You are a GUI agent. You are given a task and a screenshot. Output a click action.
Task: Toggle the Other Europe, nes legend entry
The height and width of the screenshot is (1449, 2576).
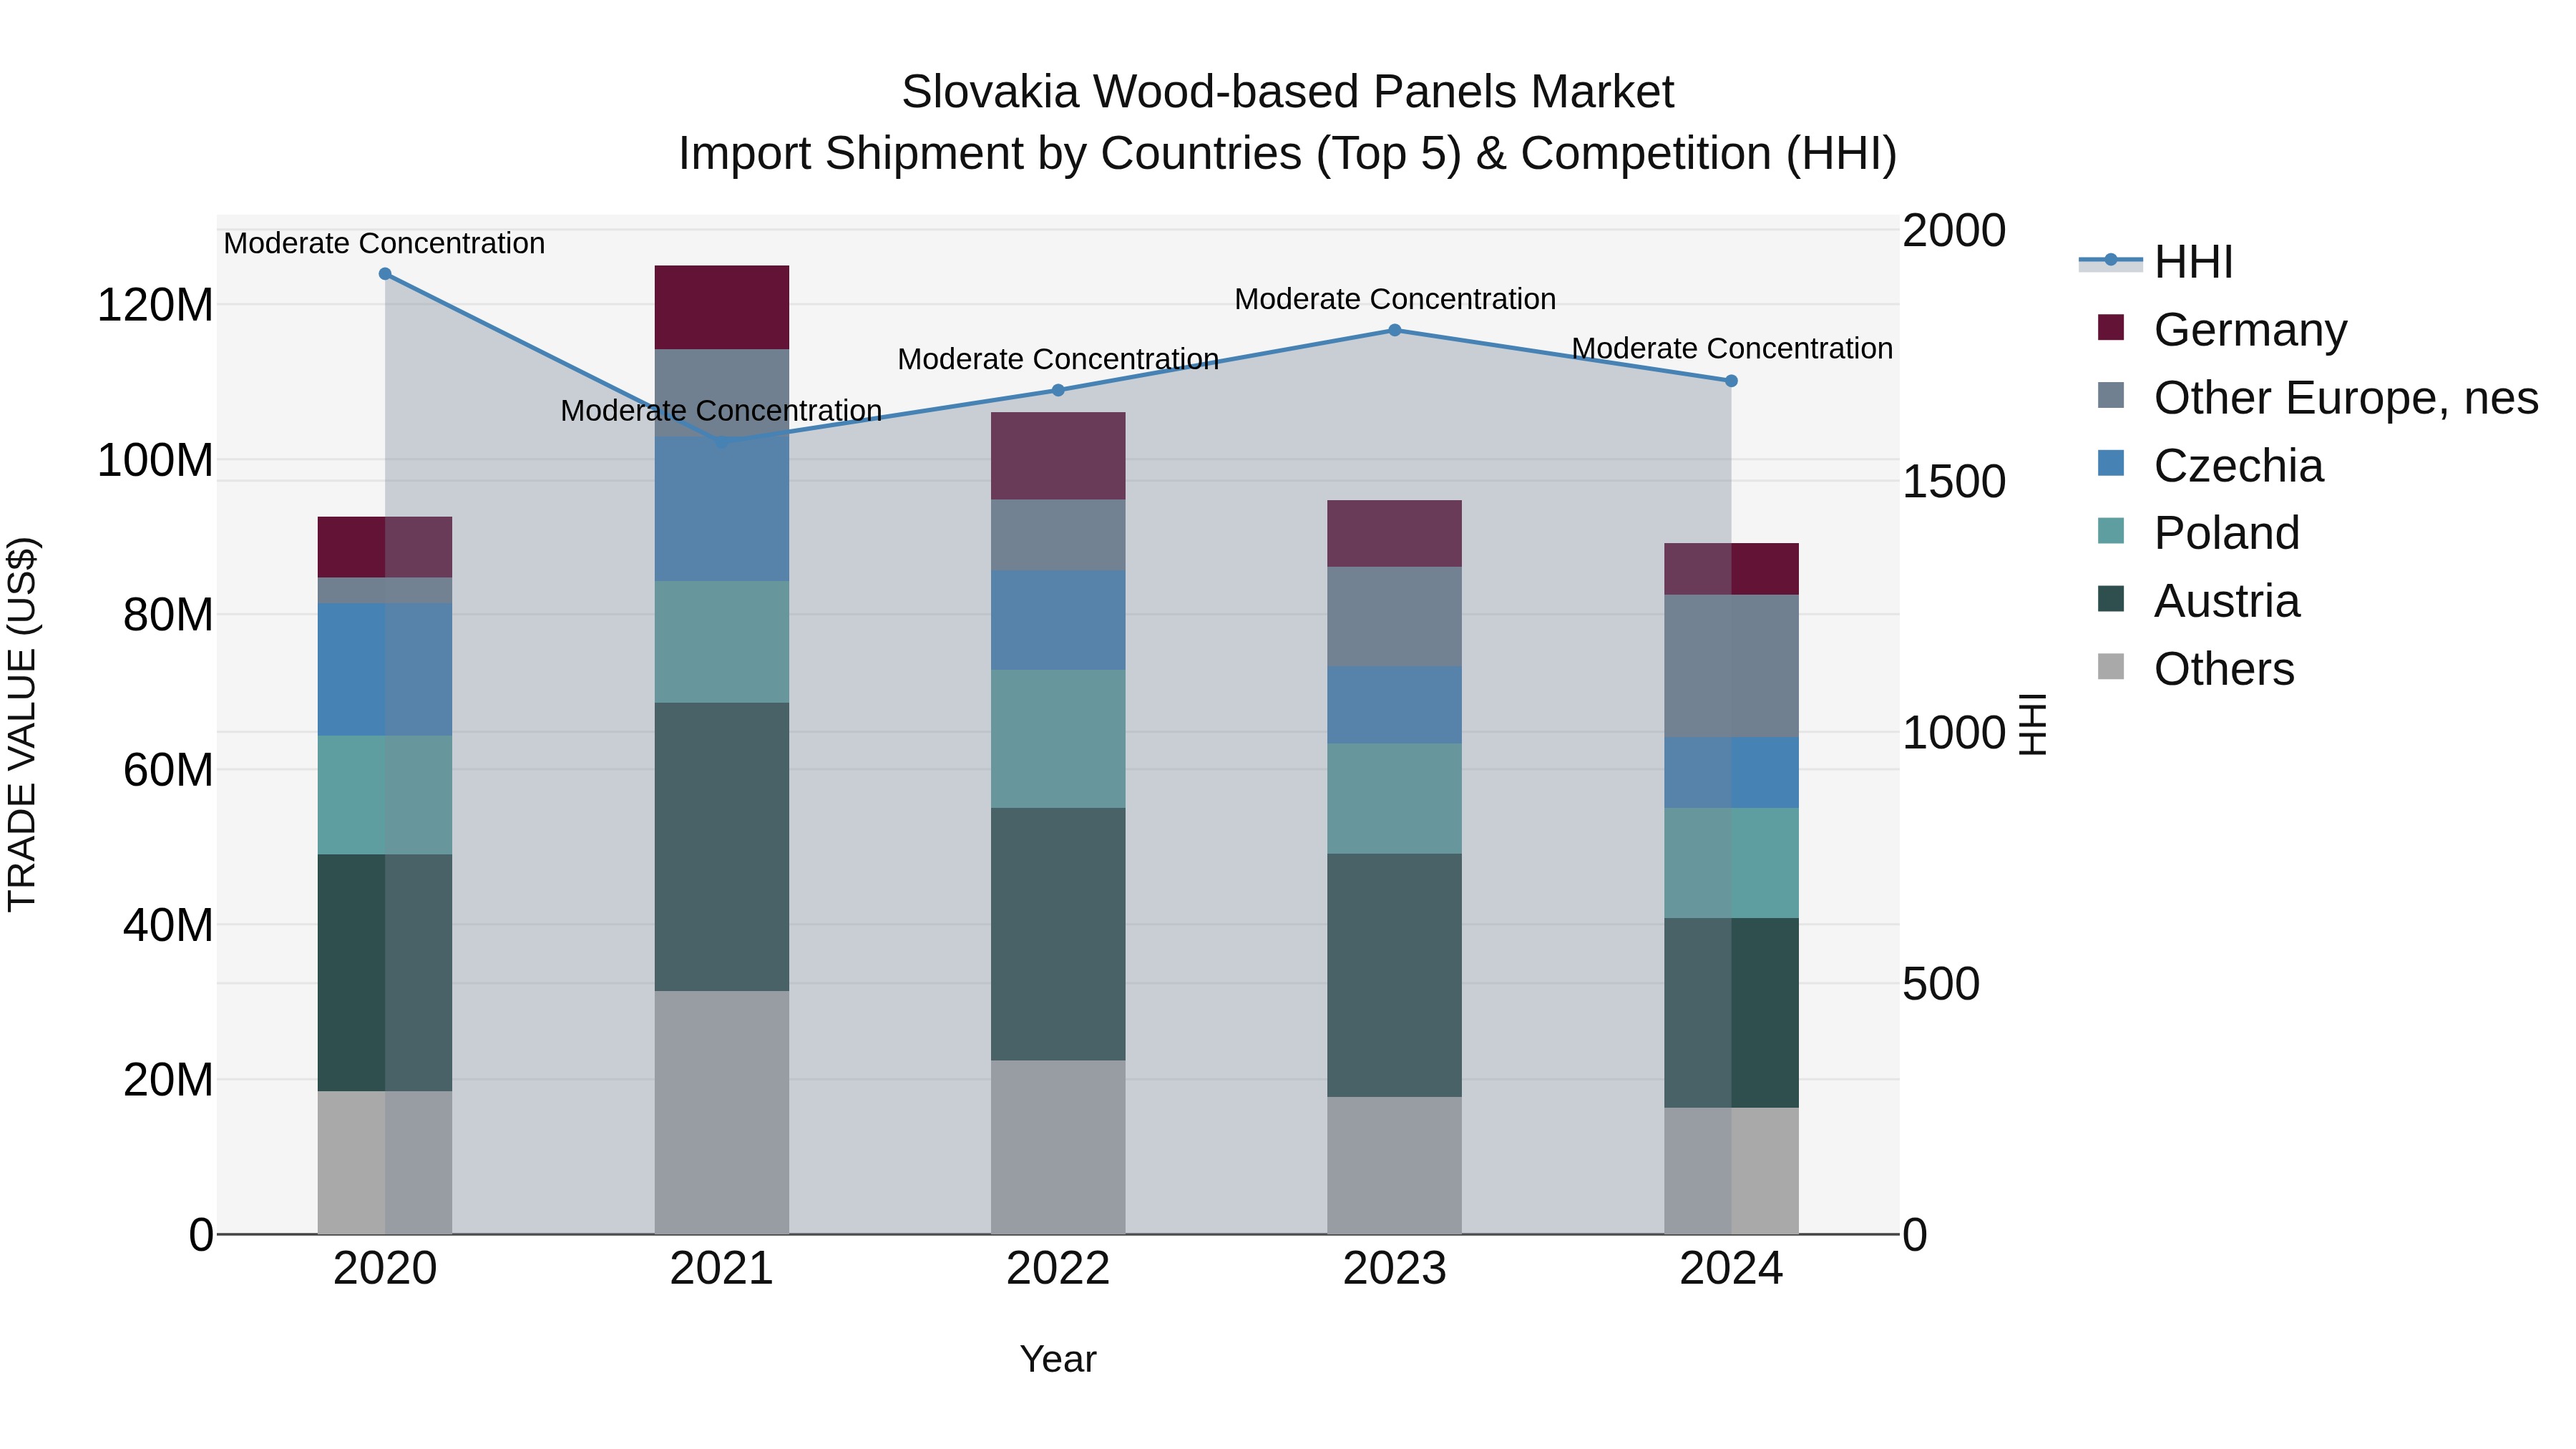[2318, 398]
